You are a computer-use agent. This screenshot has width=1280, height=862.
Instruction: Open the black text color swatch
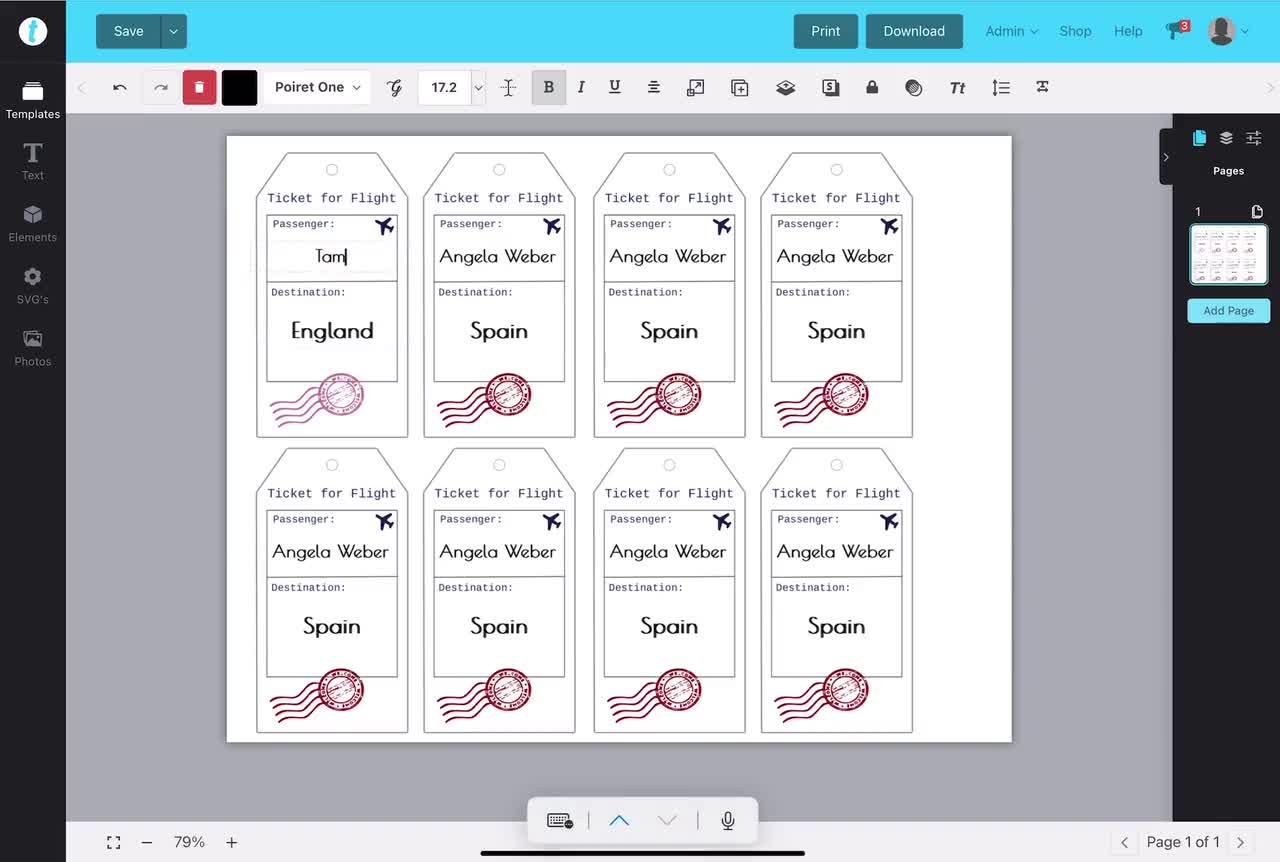[x=239, y=87]
